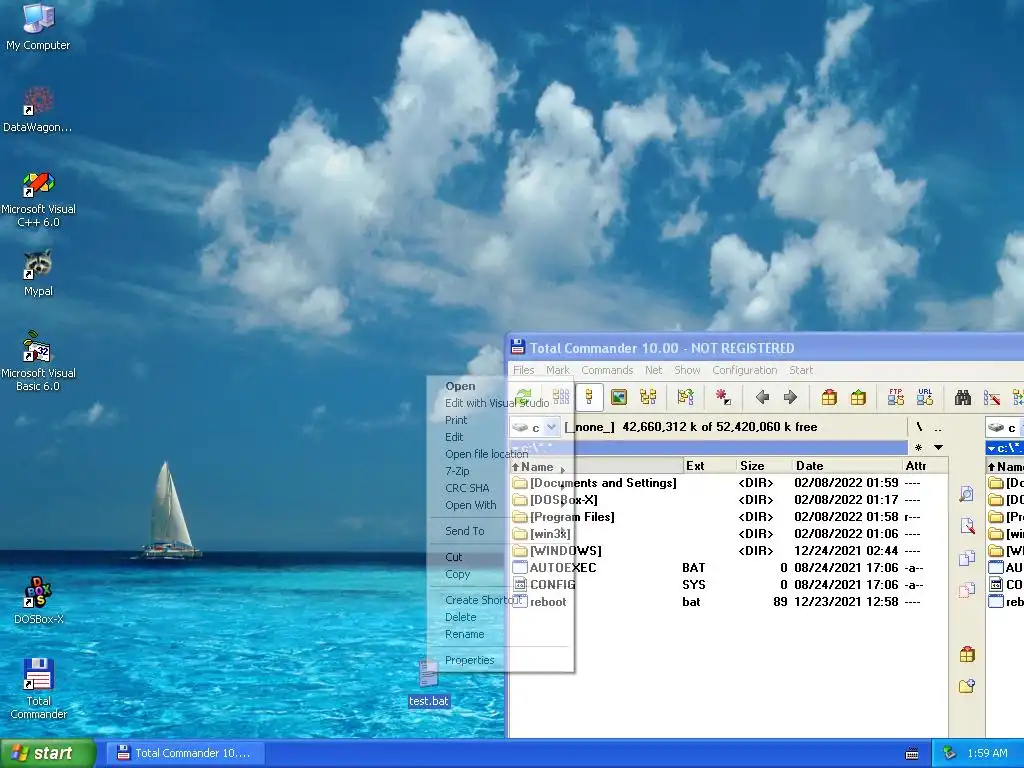Click the root directory backslash button
Image resolution: width=1024 pixels, height=768 pixels.
(x=919, y=427)
